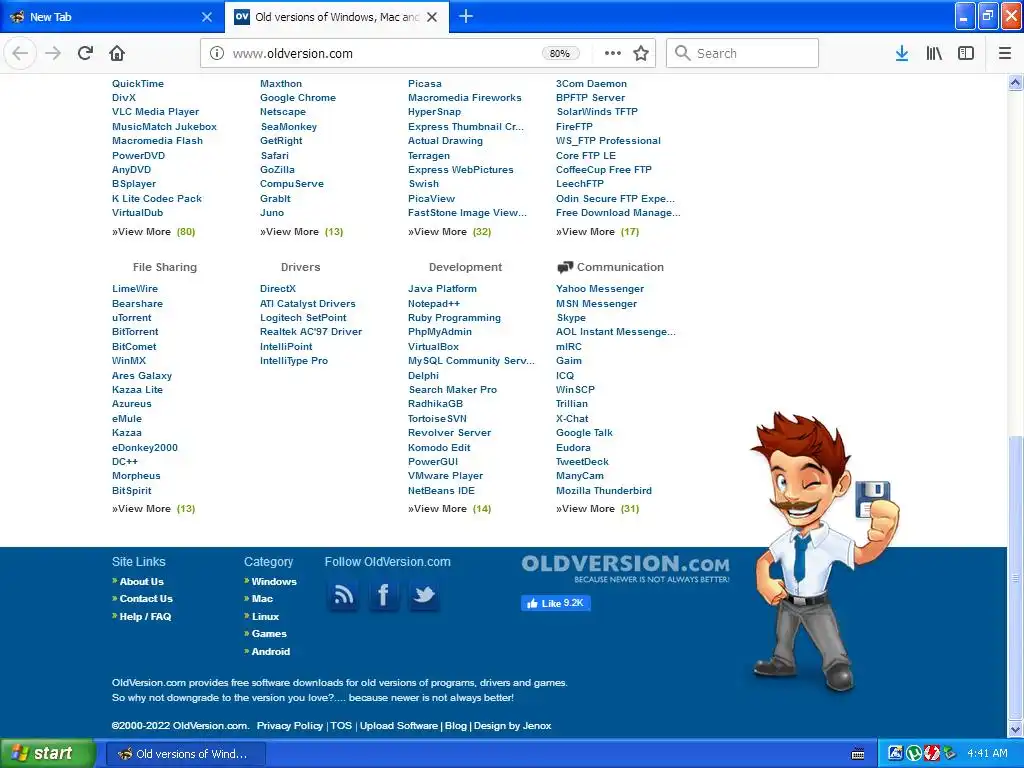Open the Blog footer link
Viewport: 1024px width, 768px height.
[456, 726]
